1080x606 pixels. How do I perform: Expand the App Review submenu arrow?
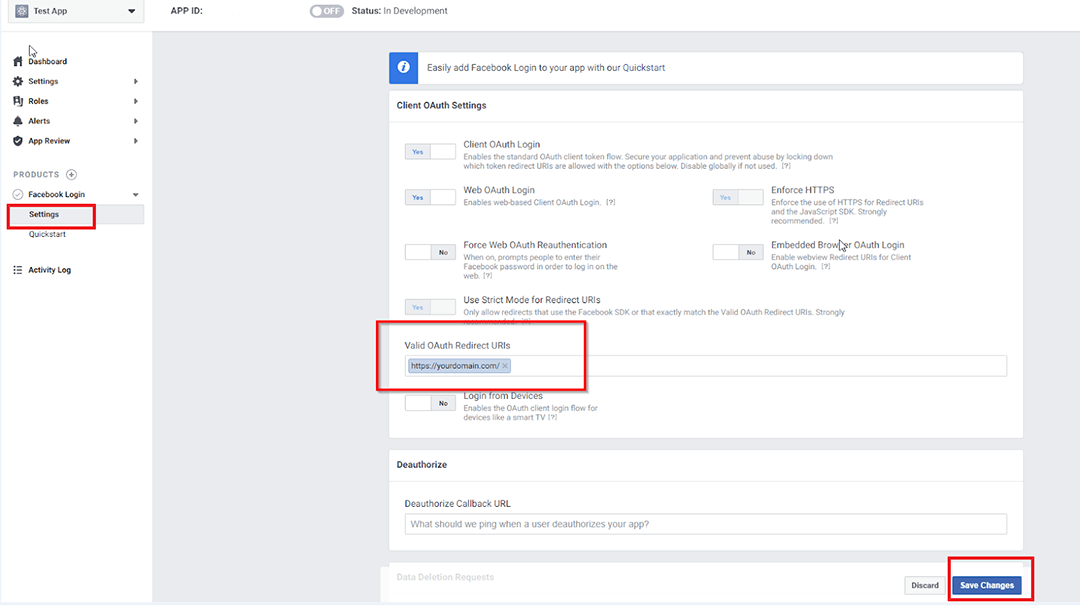(136, 141)
